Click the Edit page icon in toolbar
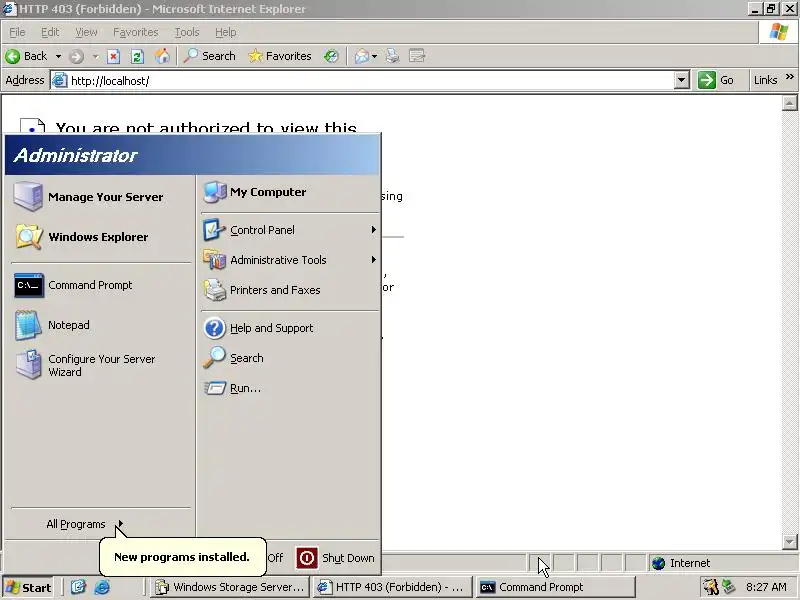 click(417, 56)
